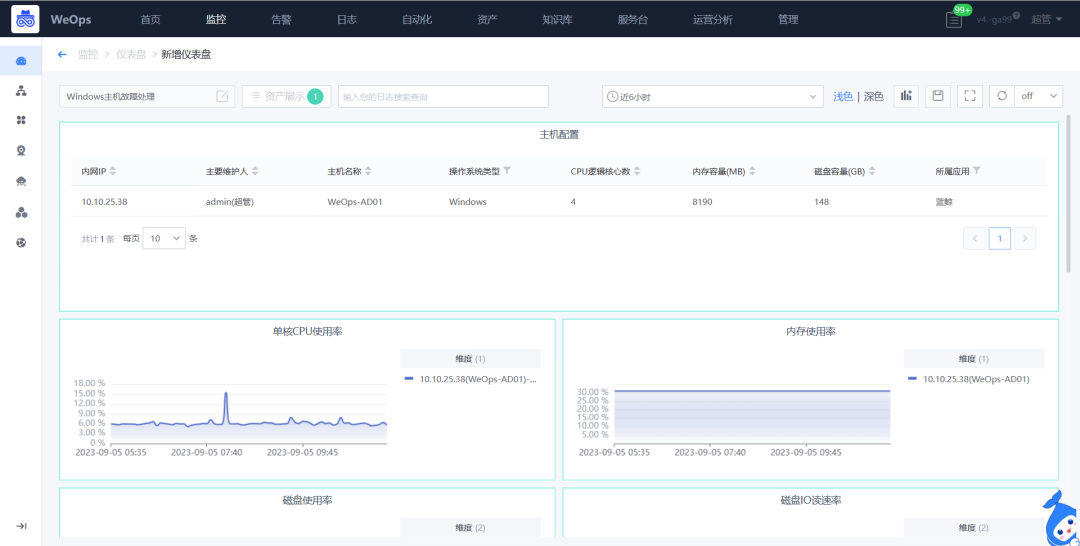The width and height of the screenshot is (1080, 546).
Task: Click the WeOps logo icon
Action: (25, 19)
